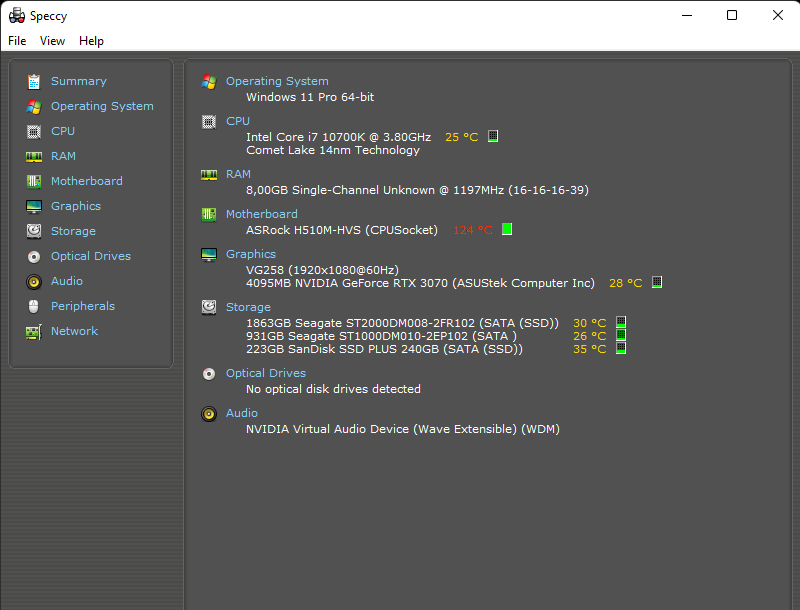Select Summary in the sidebar

tap(79, 81)
